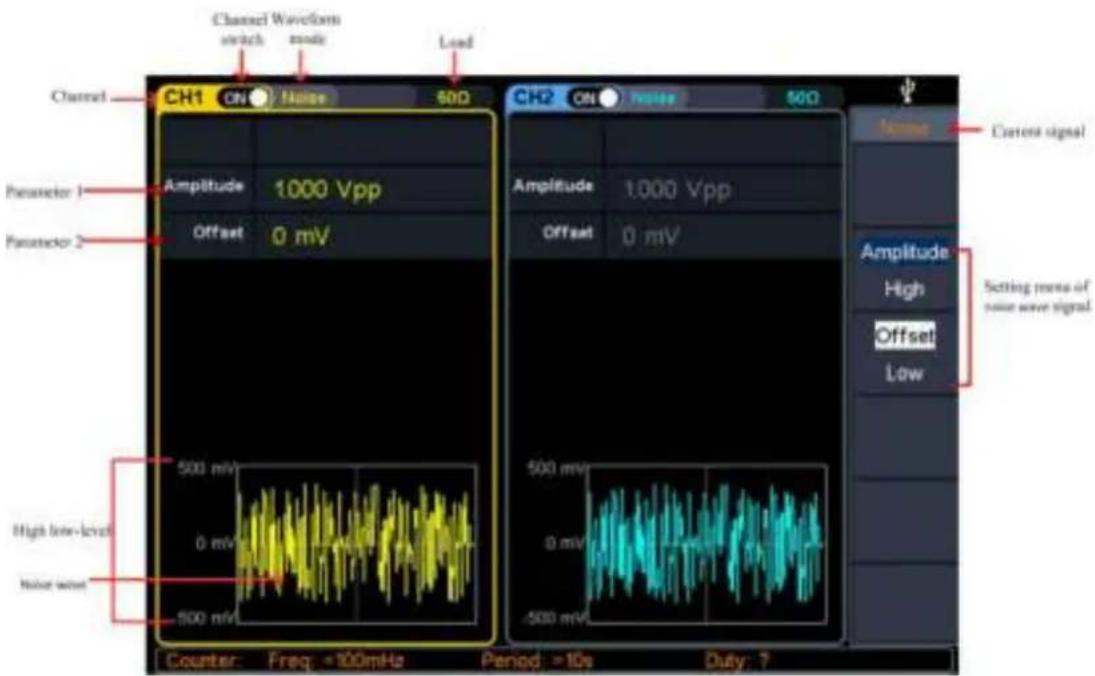This screenshot has width=1095, height=676.
Task: Click CH2 500 mV high level label
Action: [x=557, y=468]
